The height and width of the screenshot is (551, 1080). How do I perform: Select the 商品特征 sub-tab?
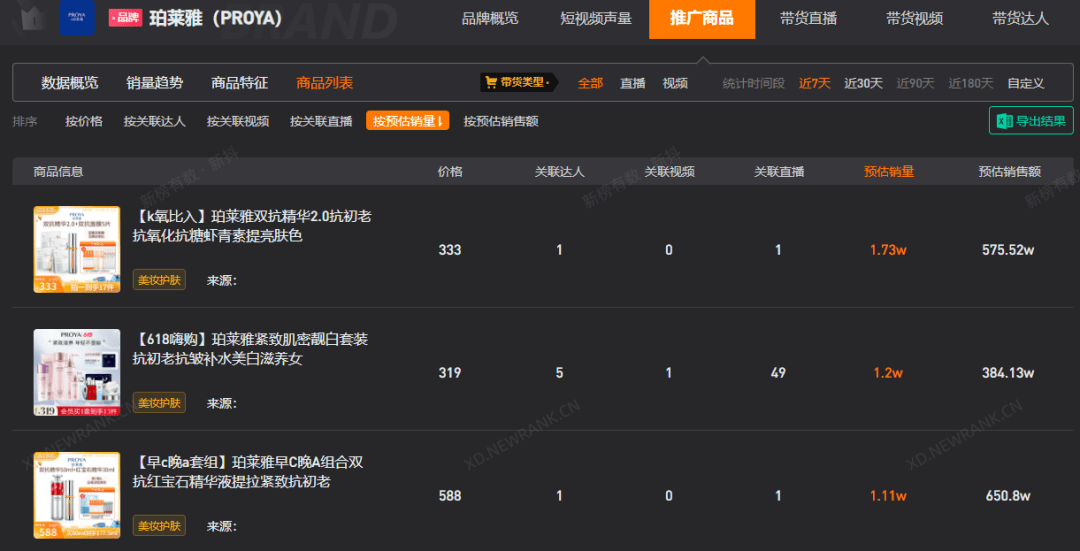coord(239,83)
